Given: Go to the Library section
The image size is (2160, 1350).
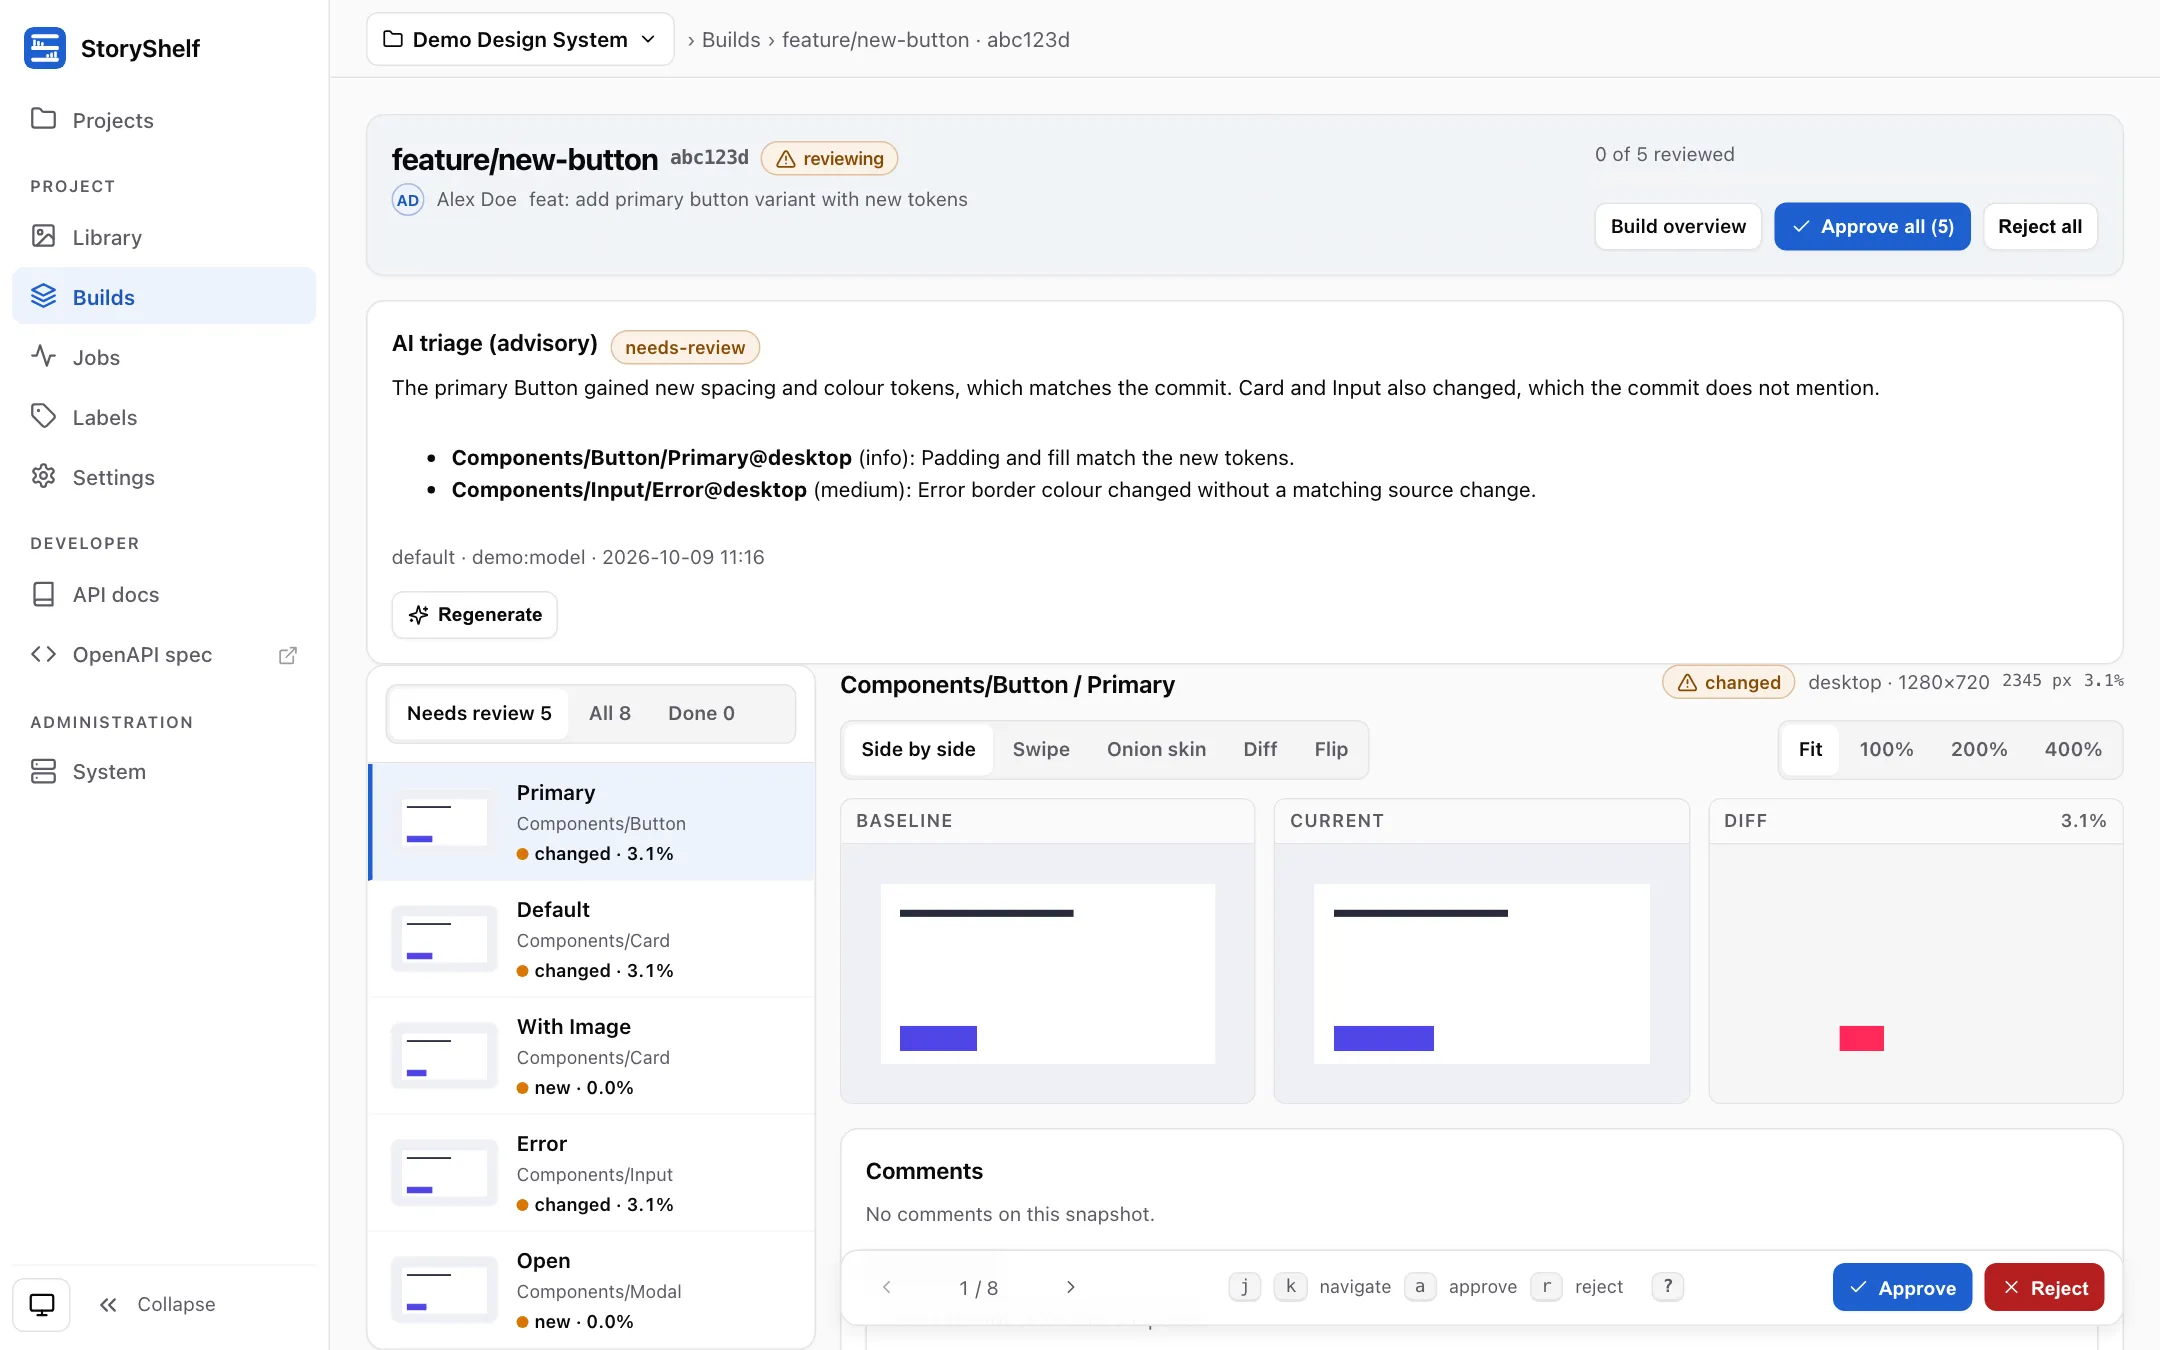Looking at the screenshot, I should [x=164, y=237].
